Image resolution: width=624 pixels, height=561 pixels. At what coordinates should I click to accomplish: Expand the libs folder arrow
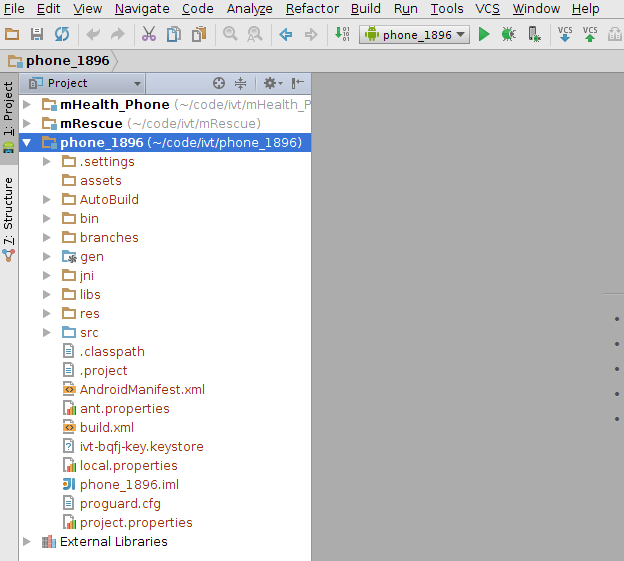tap(47, 294)
